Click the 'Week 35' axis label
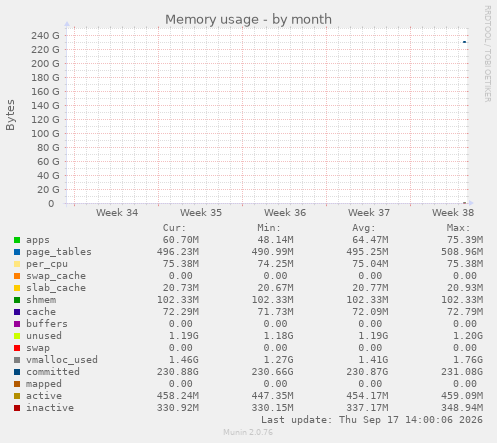 pyautogui.click(x=201, y=213)
